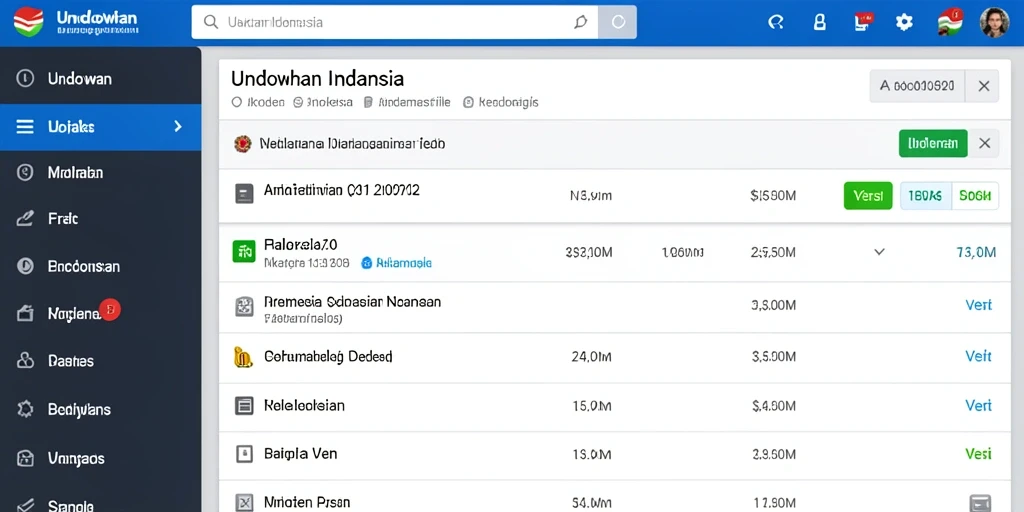Select the highlighted Uojaks sidebar item

point(101,127)
